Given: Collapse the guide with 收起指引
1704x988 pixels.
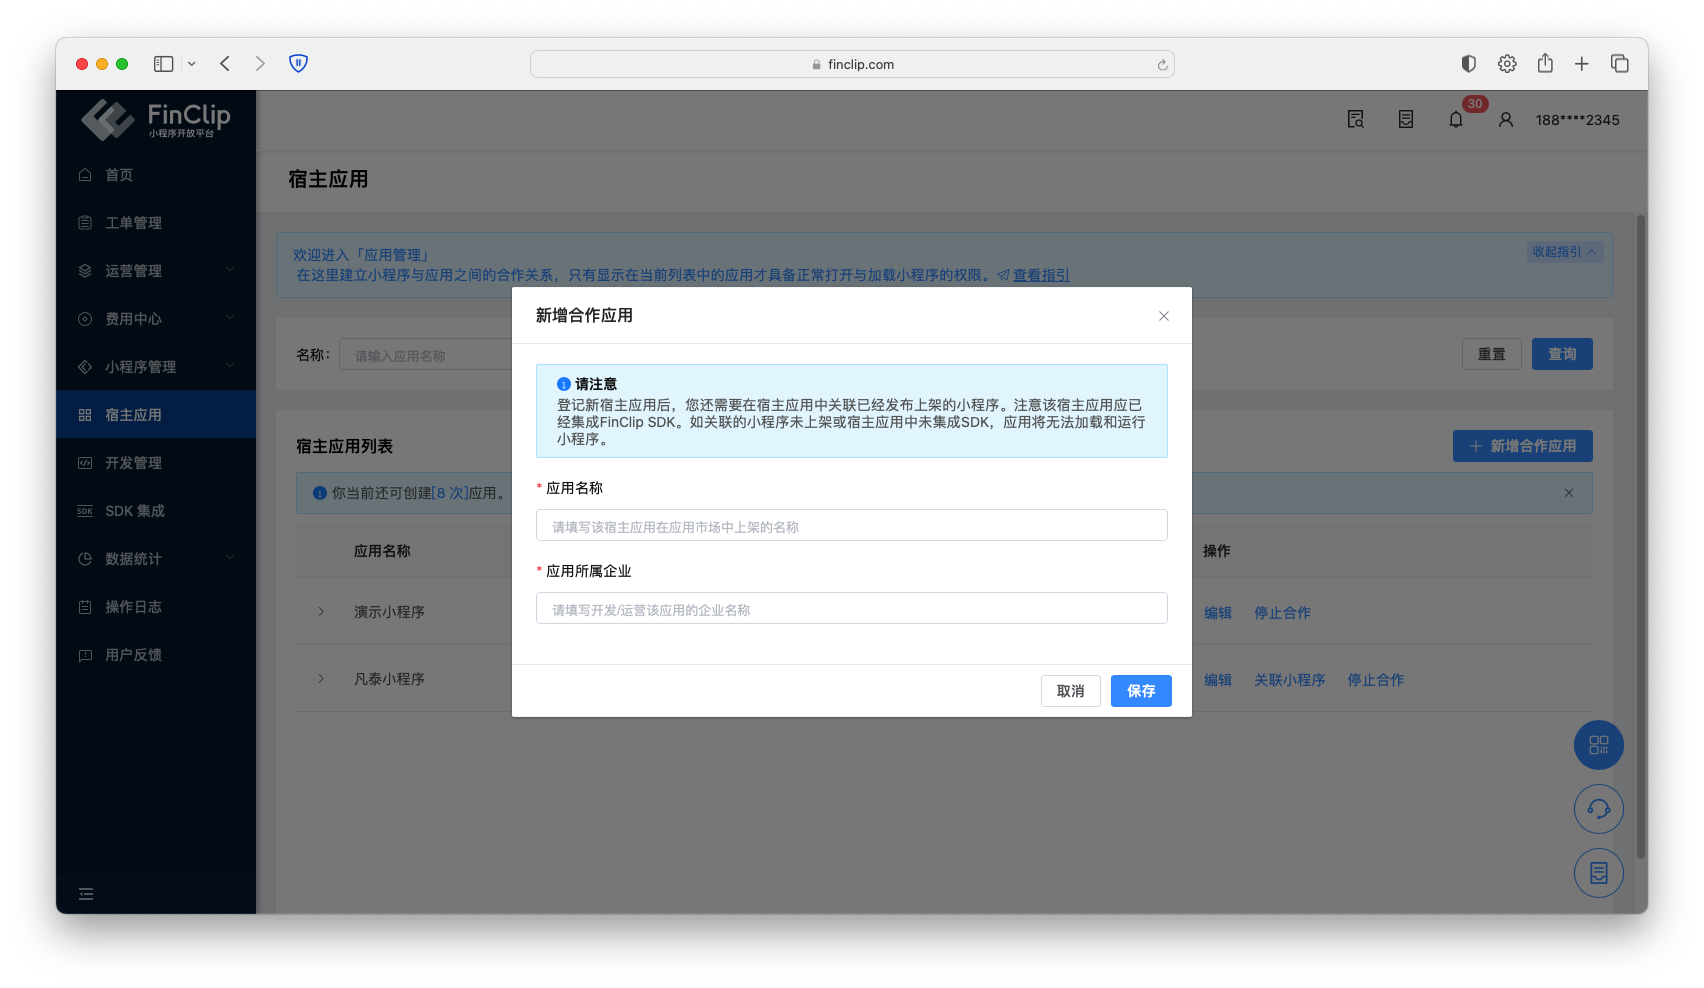Looking at the screenshot, I should (1564, 252).
